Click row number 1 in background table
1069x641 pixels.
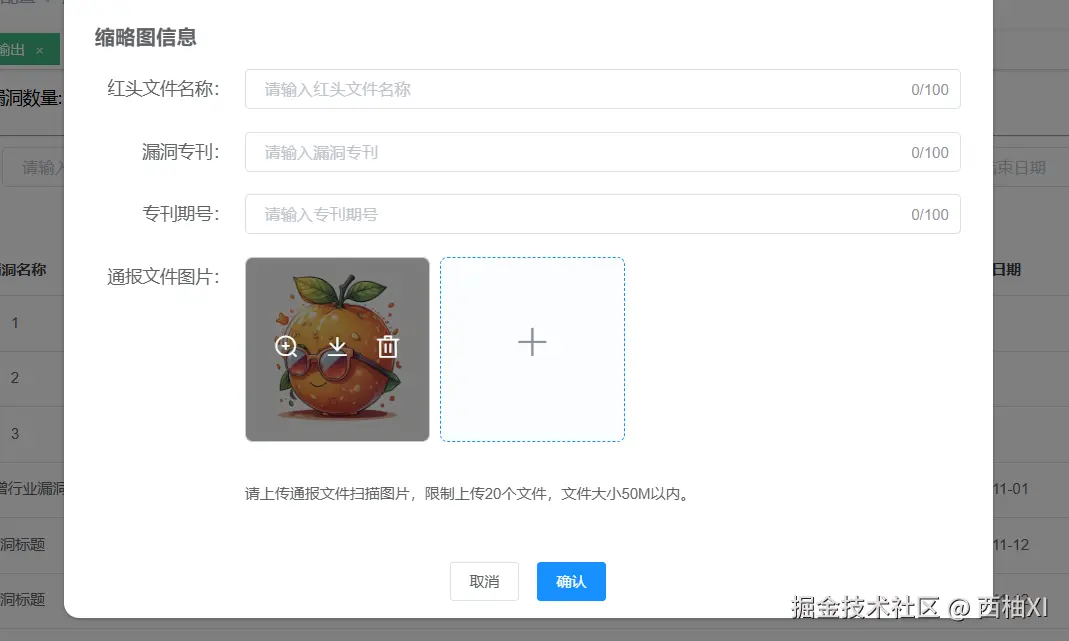15,323
